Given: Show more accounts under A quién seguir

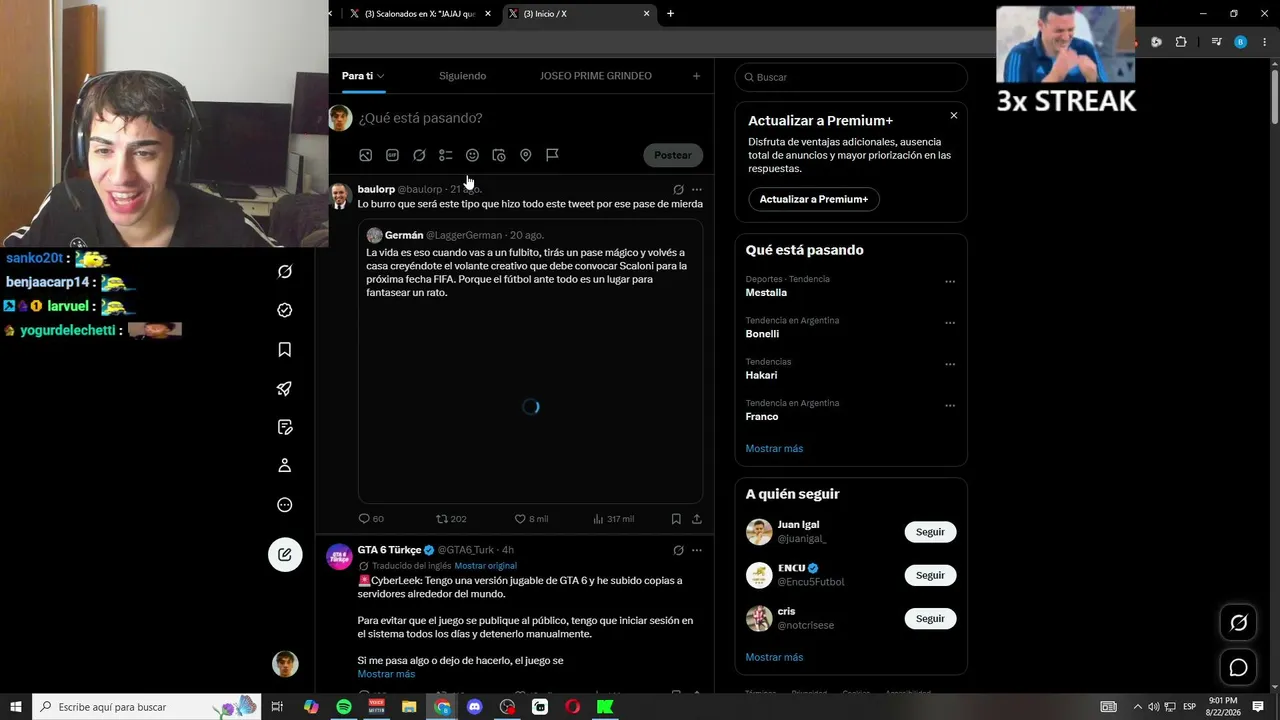Looking at the screenshot, I should (774, 657).
